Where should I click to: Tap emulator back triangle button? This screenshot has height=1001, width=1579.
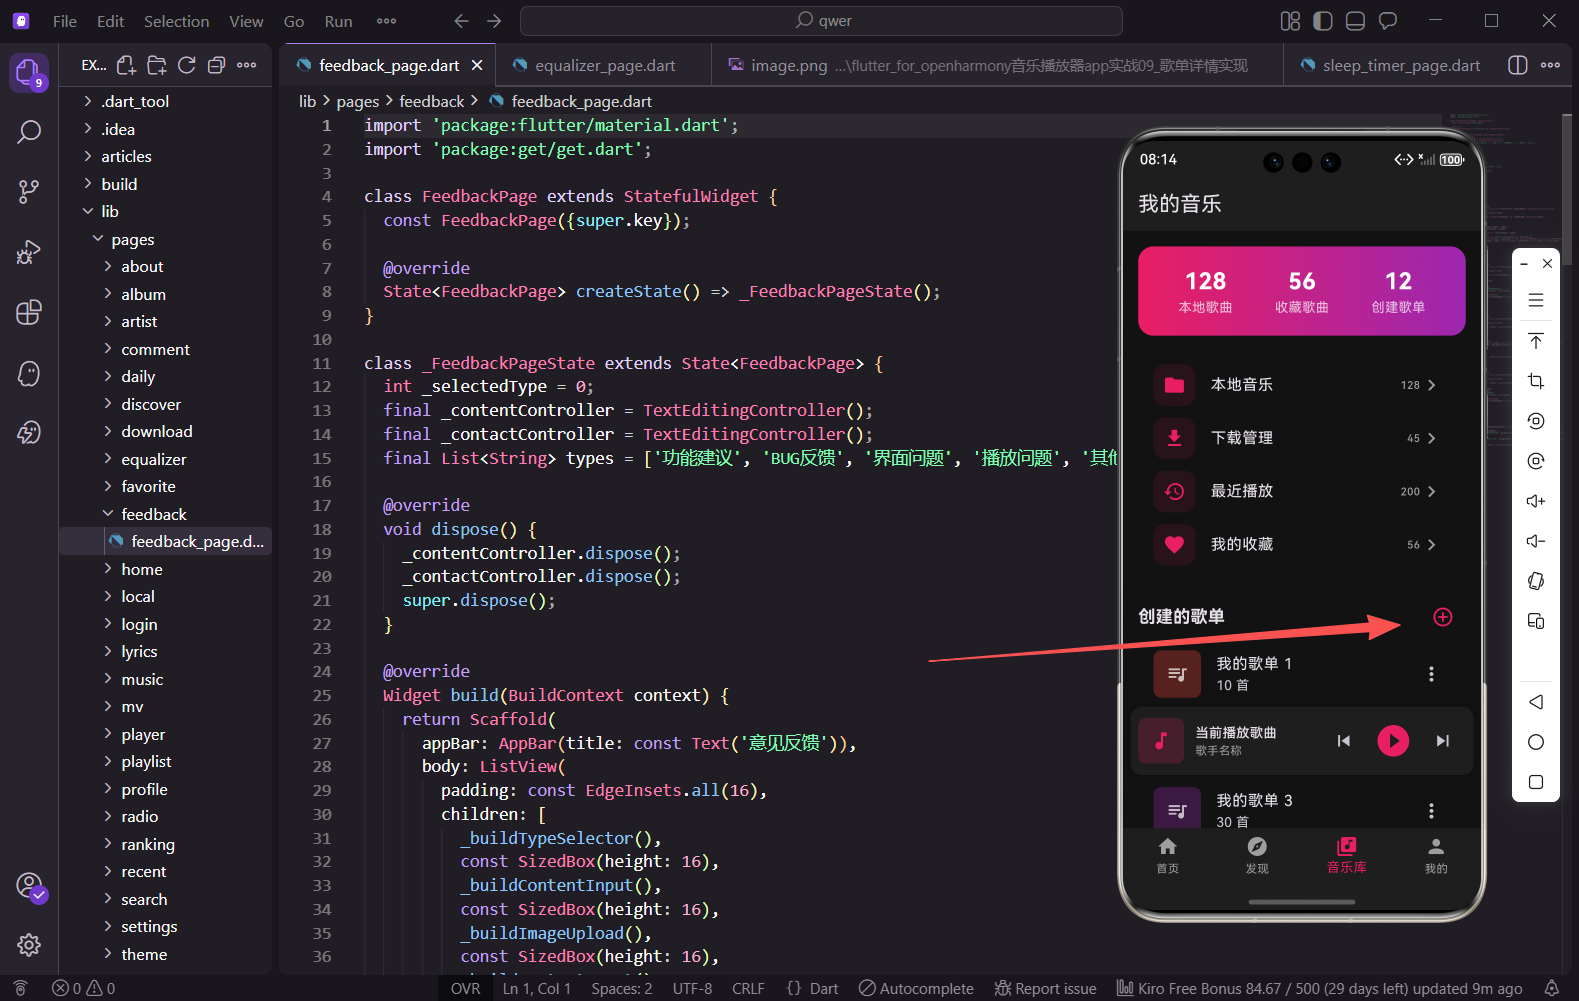coord(1536,702)
